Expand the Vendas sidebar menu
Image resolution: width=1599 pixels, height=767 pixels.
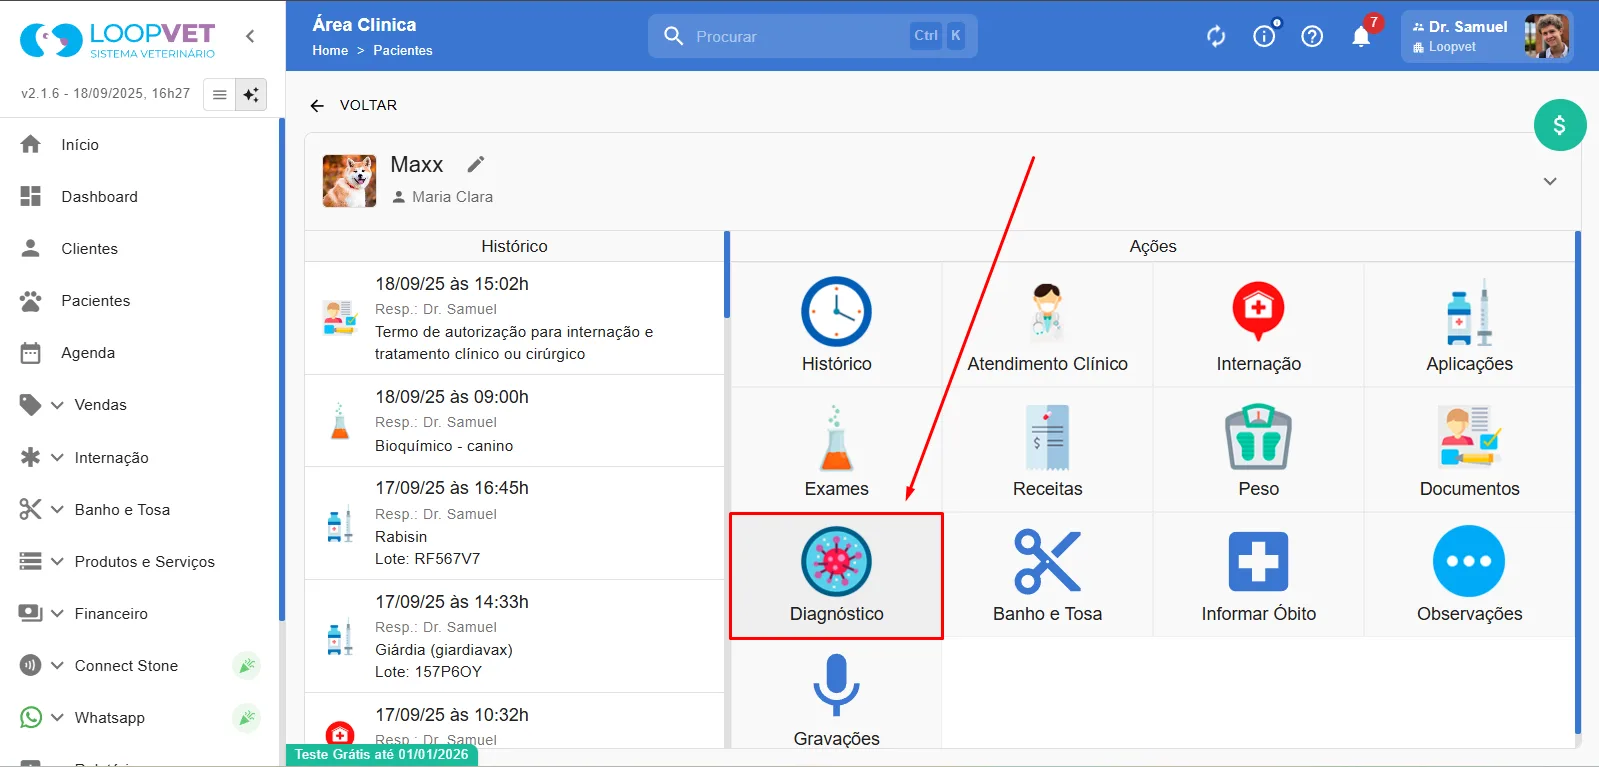point(140,404)
